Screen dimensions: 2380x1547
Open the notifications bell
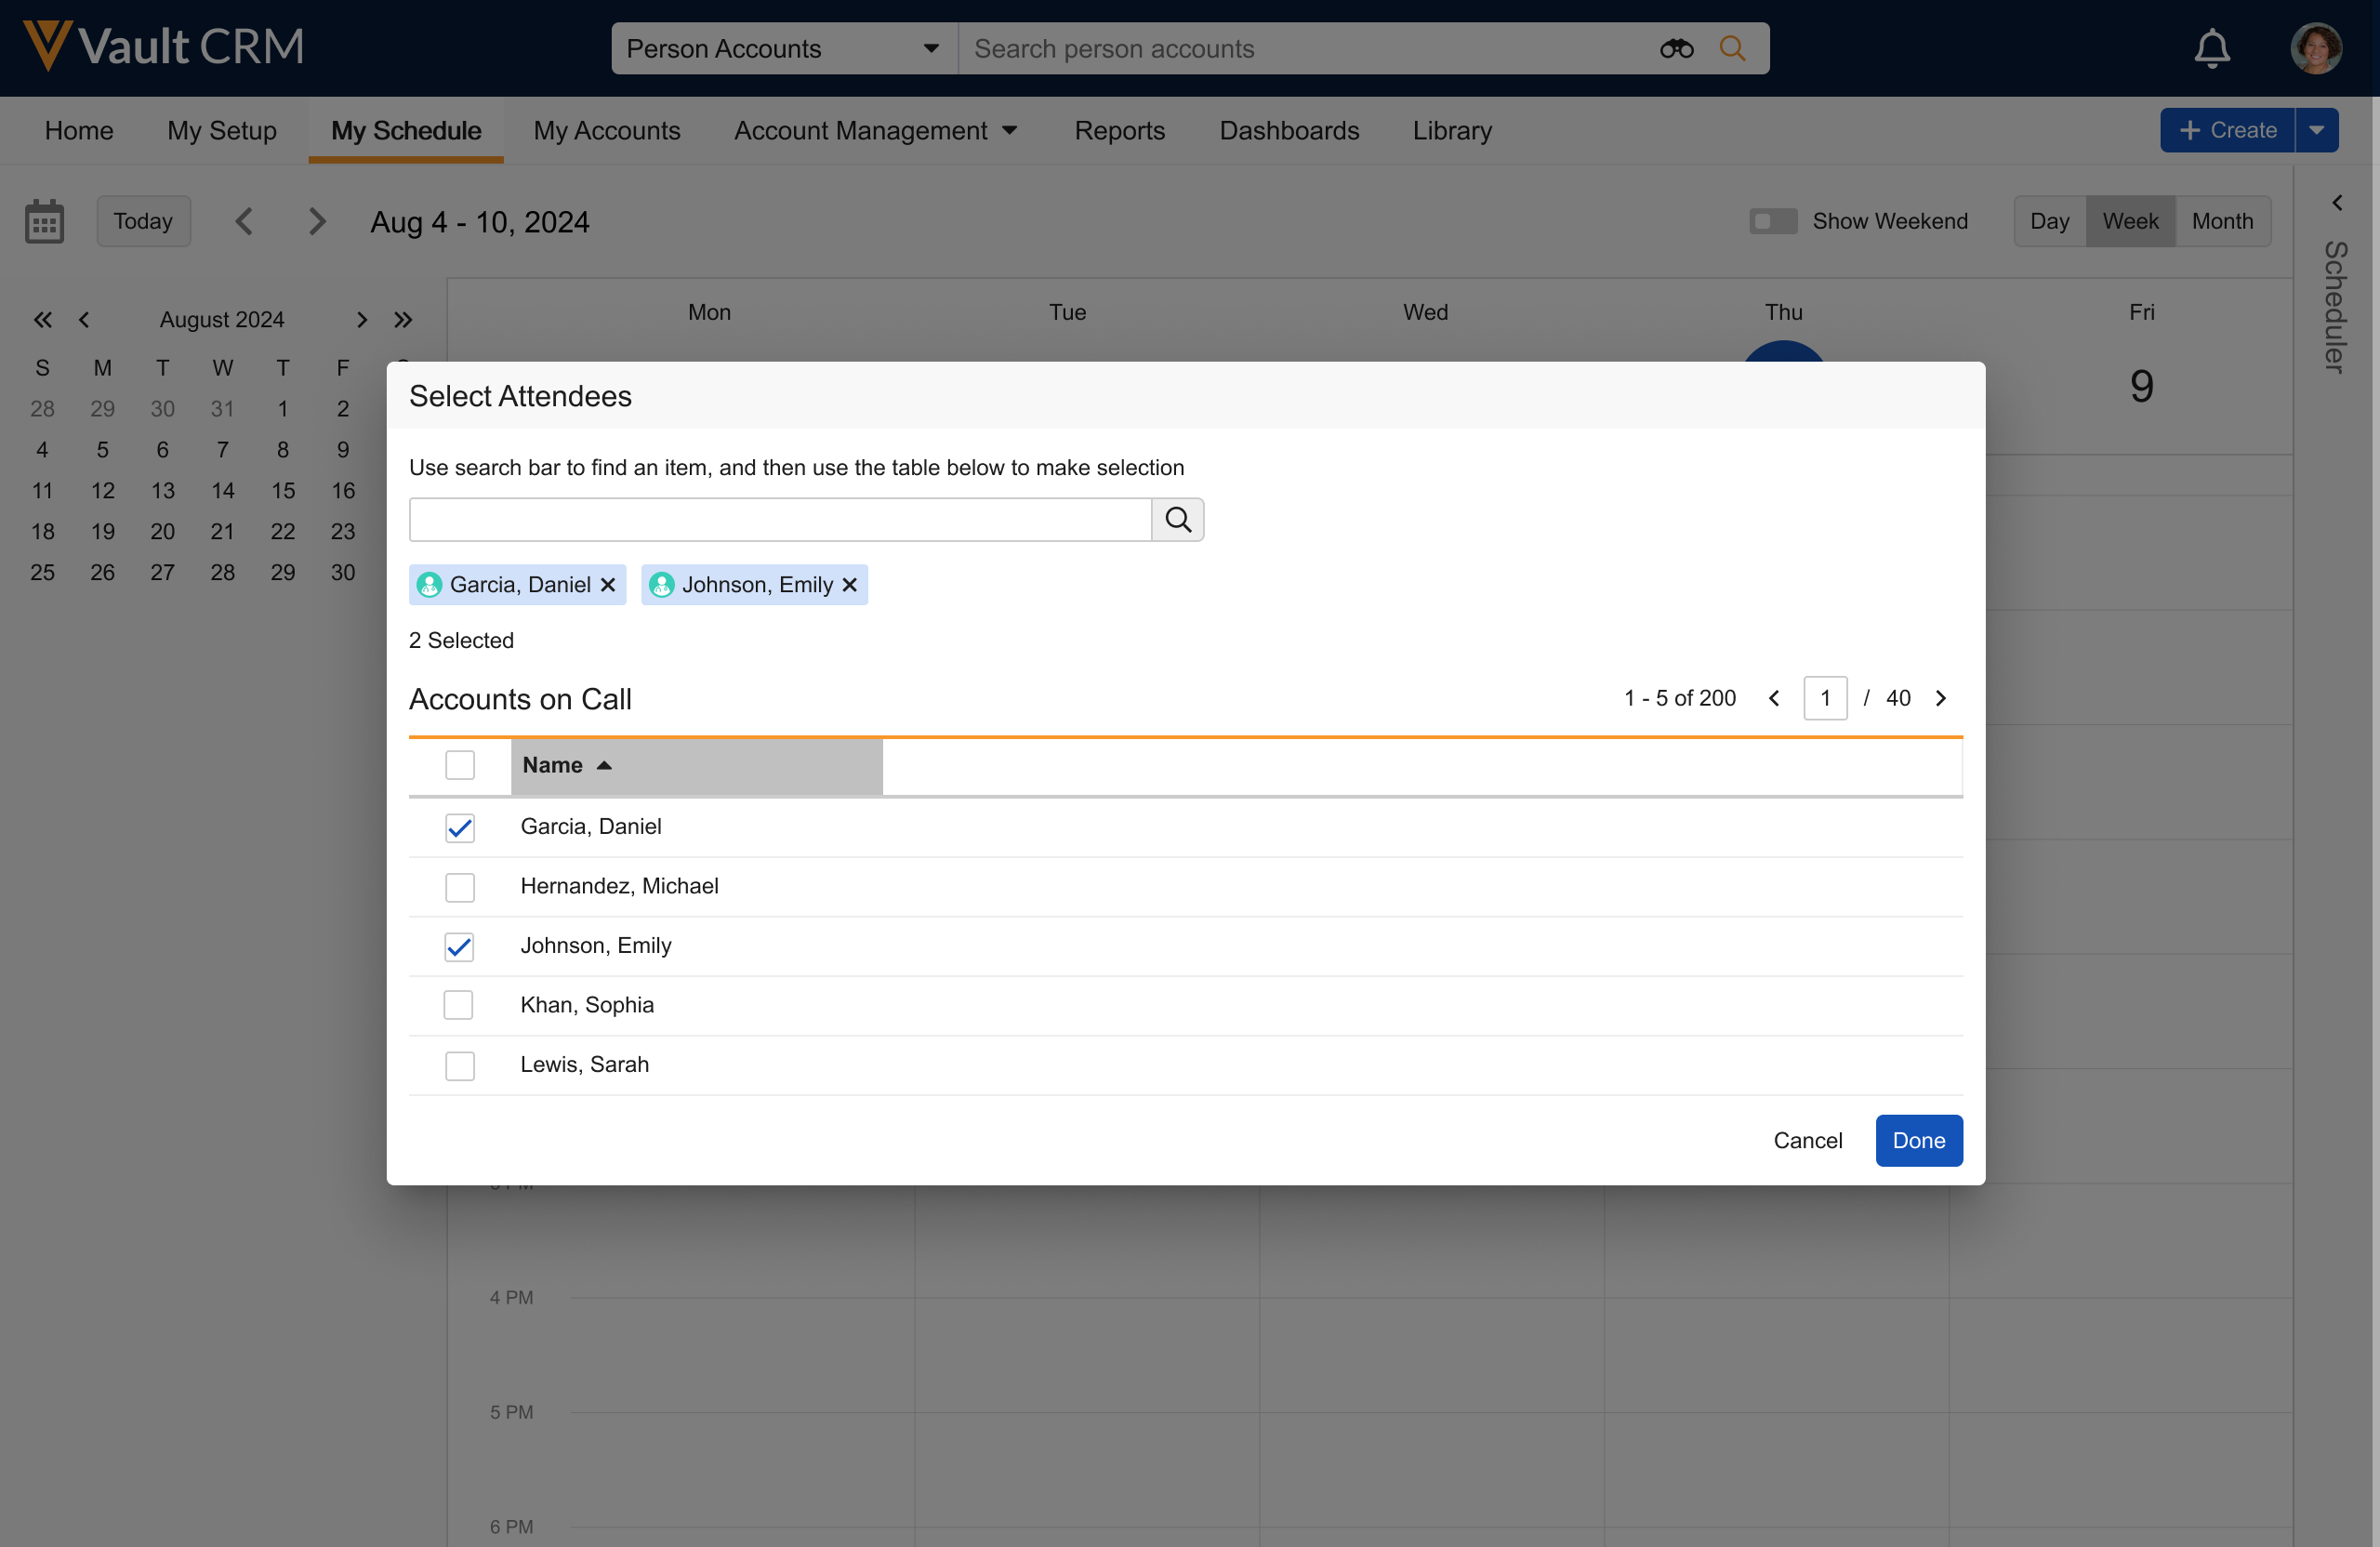pos(2211,49)
